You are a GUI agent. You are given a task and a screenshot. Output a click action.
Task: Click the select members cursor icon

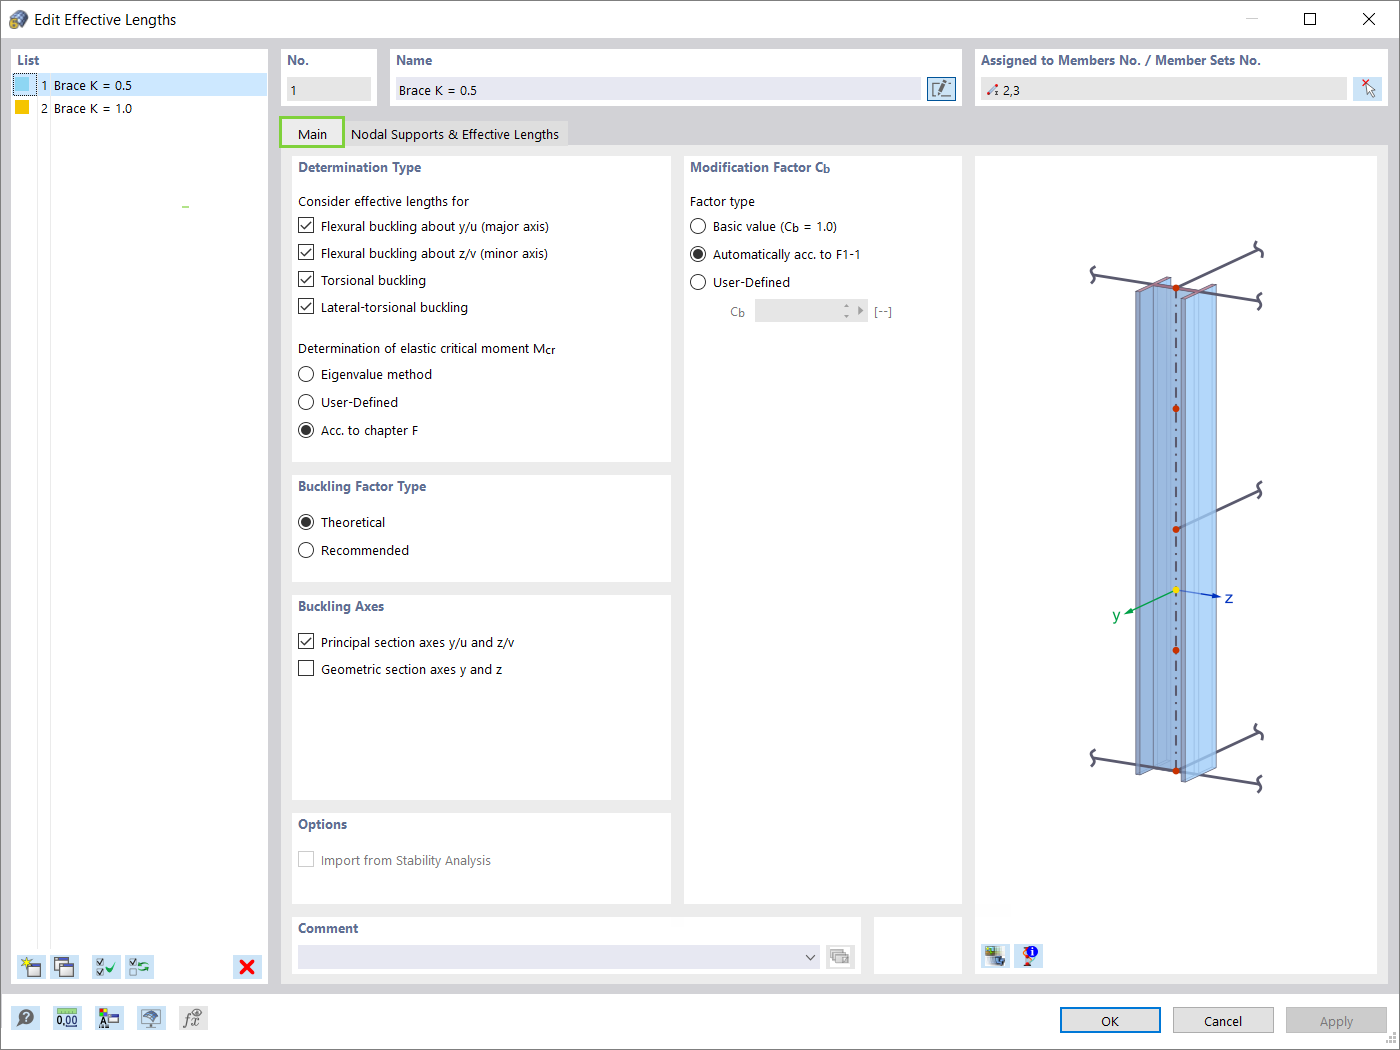[1367, 89]
